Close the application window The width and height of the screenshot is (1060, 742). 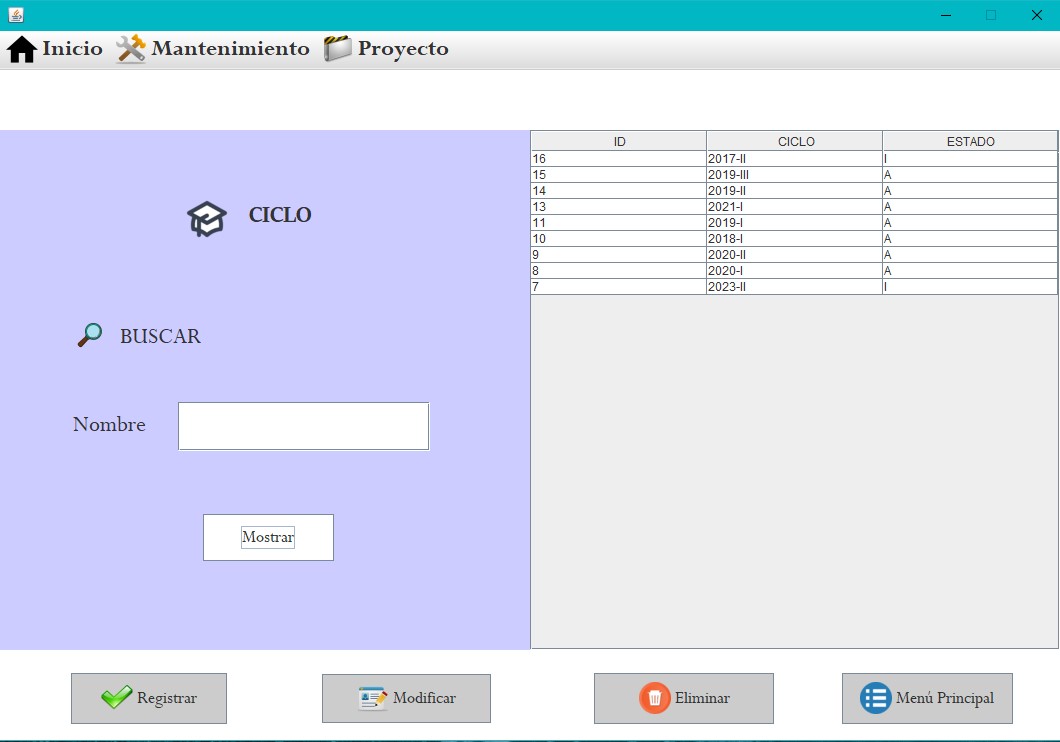1036,15
